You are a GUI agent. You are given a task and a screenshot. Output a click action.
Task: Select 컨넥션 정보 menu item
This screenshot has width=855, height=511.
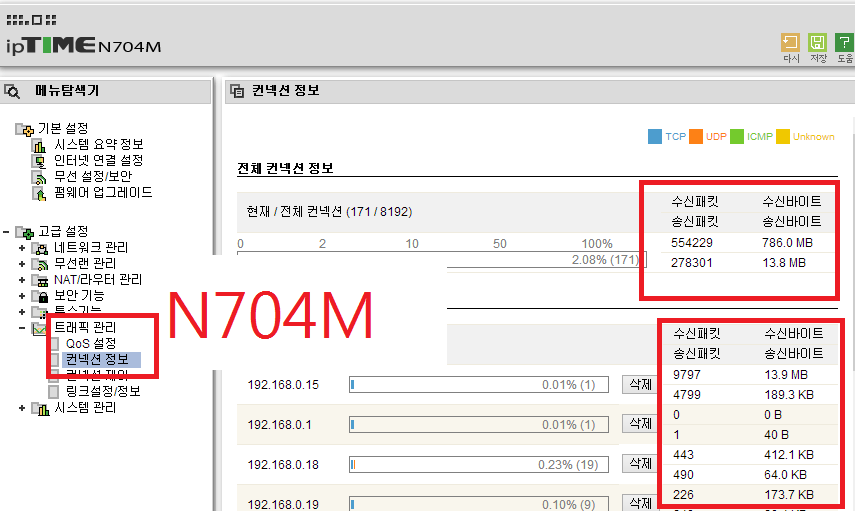click(x=101, y=359)
